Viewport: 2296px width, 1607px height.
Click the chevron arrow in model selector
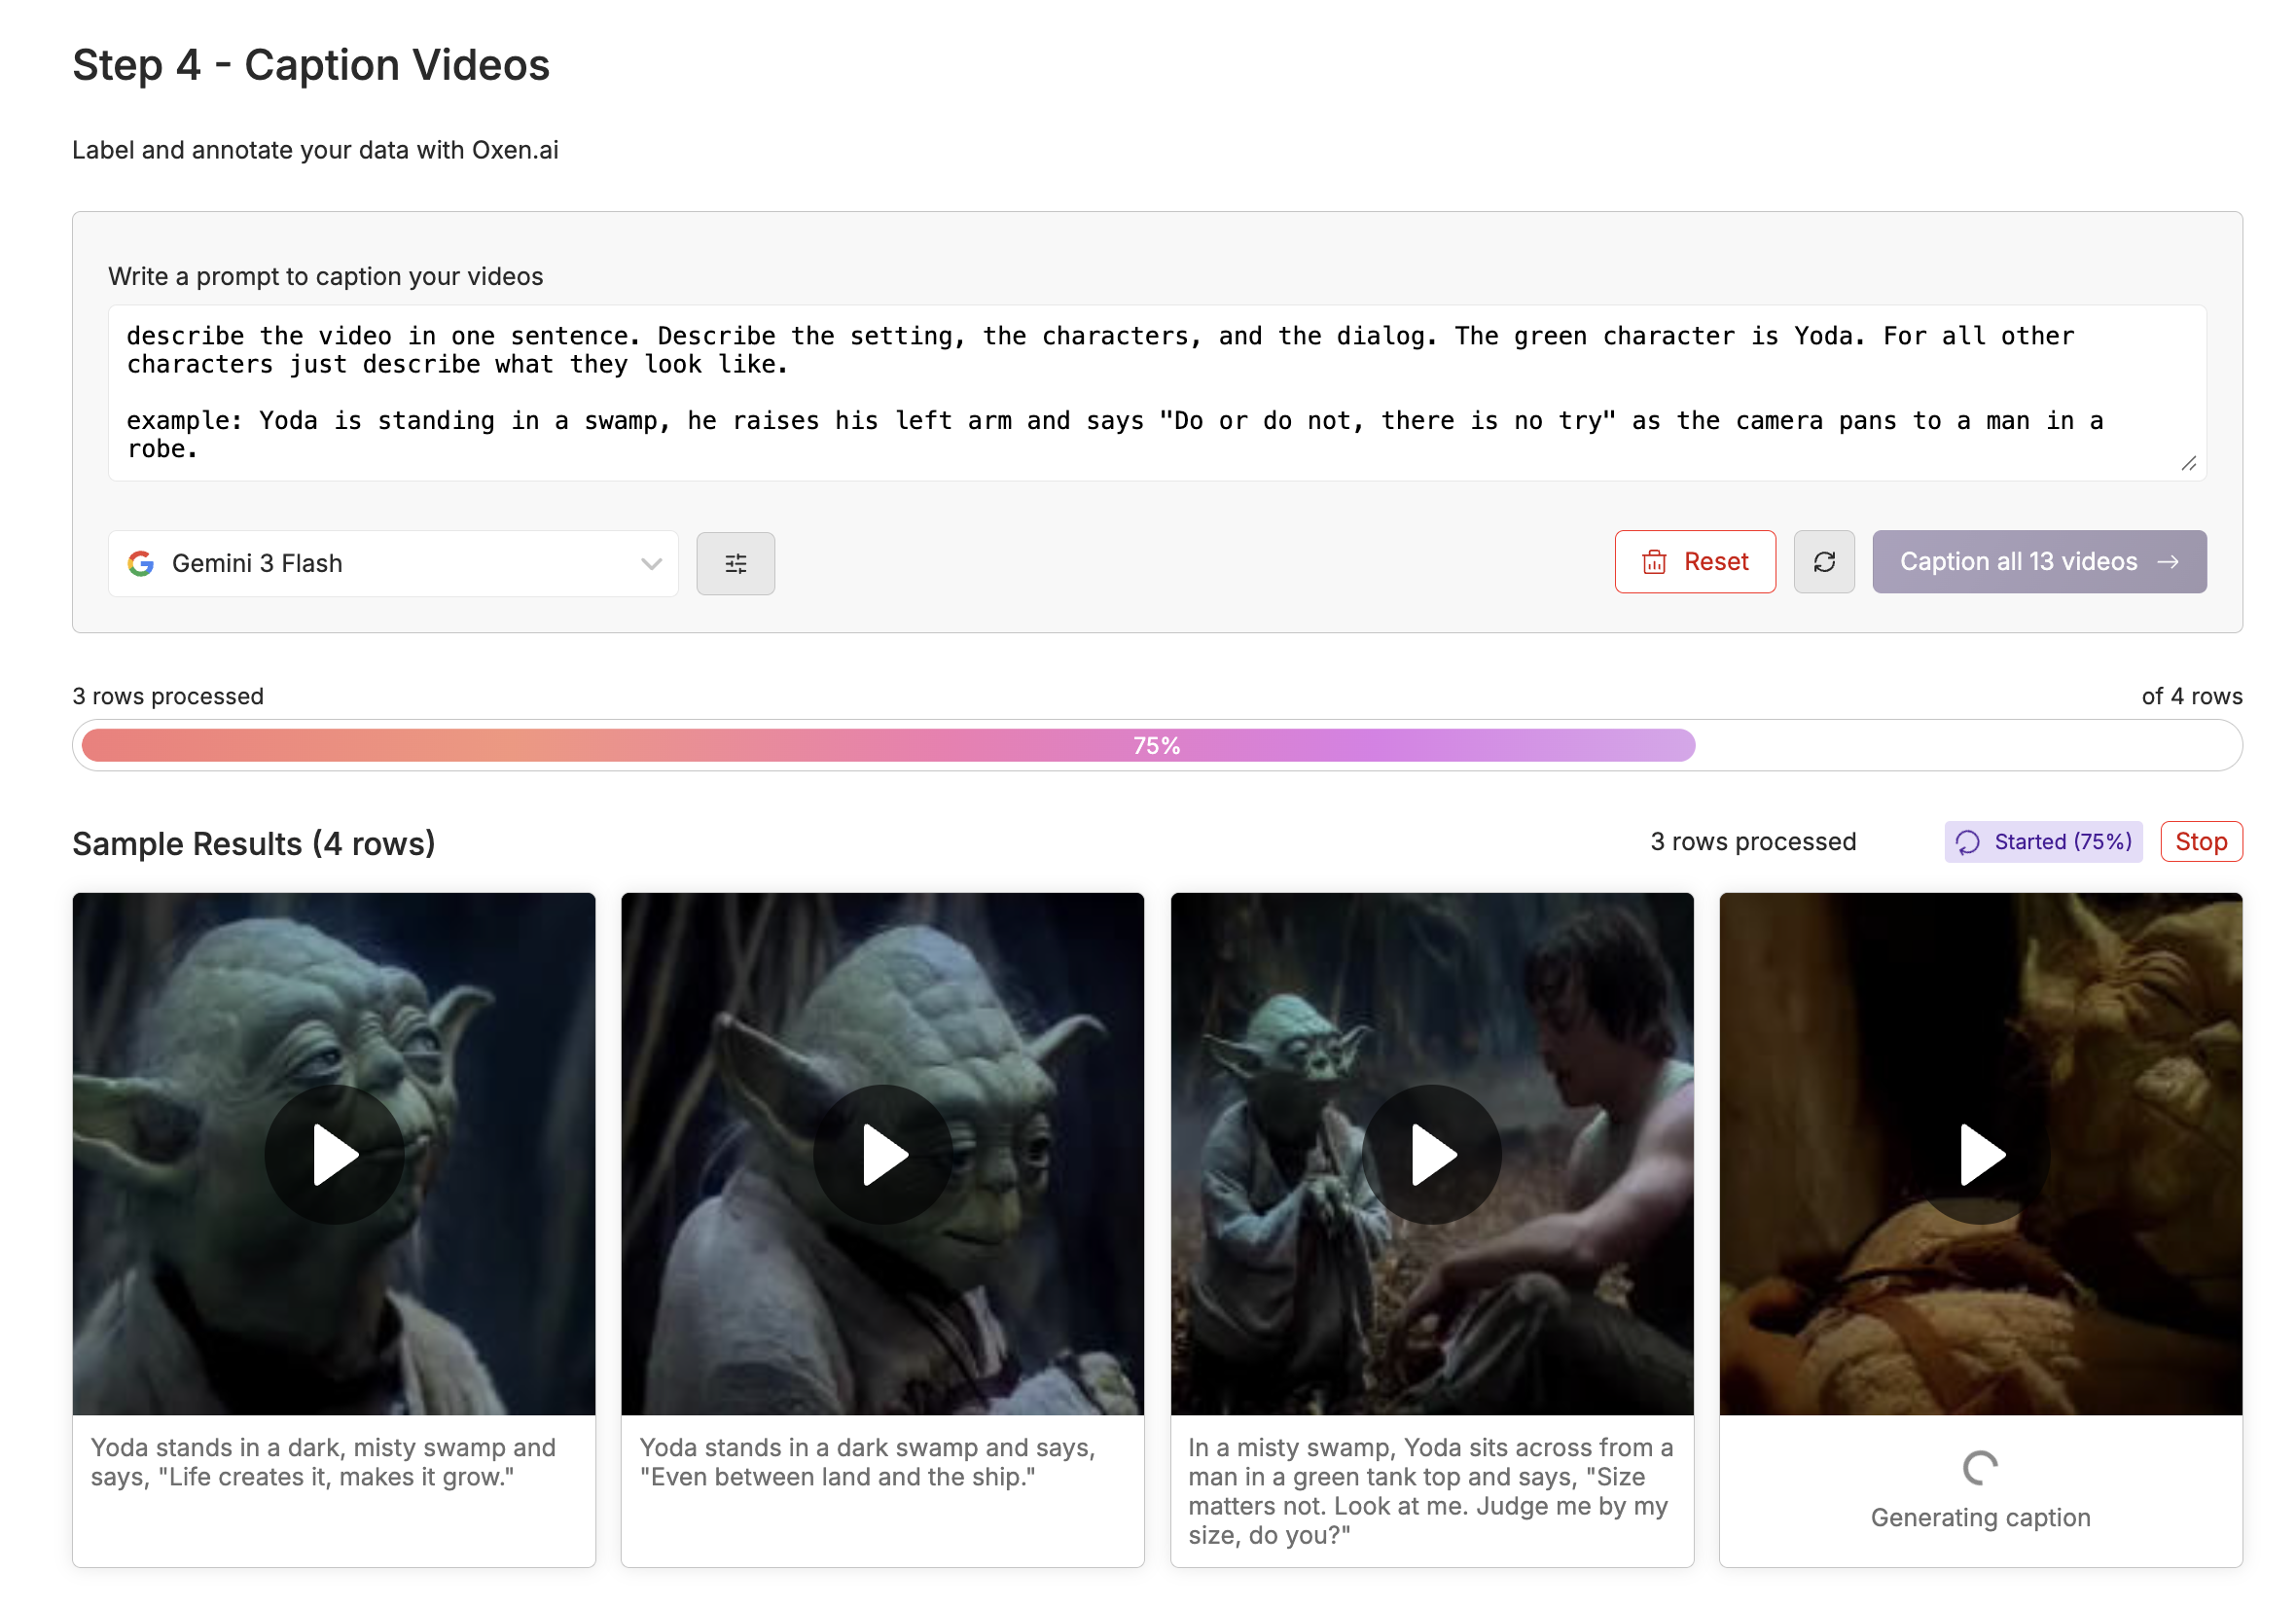click(x=651, y=564)
